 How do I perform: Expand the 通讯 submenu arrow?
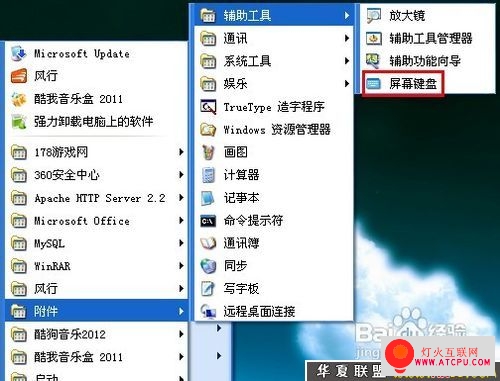click(347, 38)
